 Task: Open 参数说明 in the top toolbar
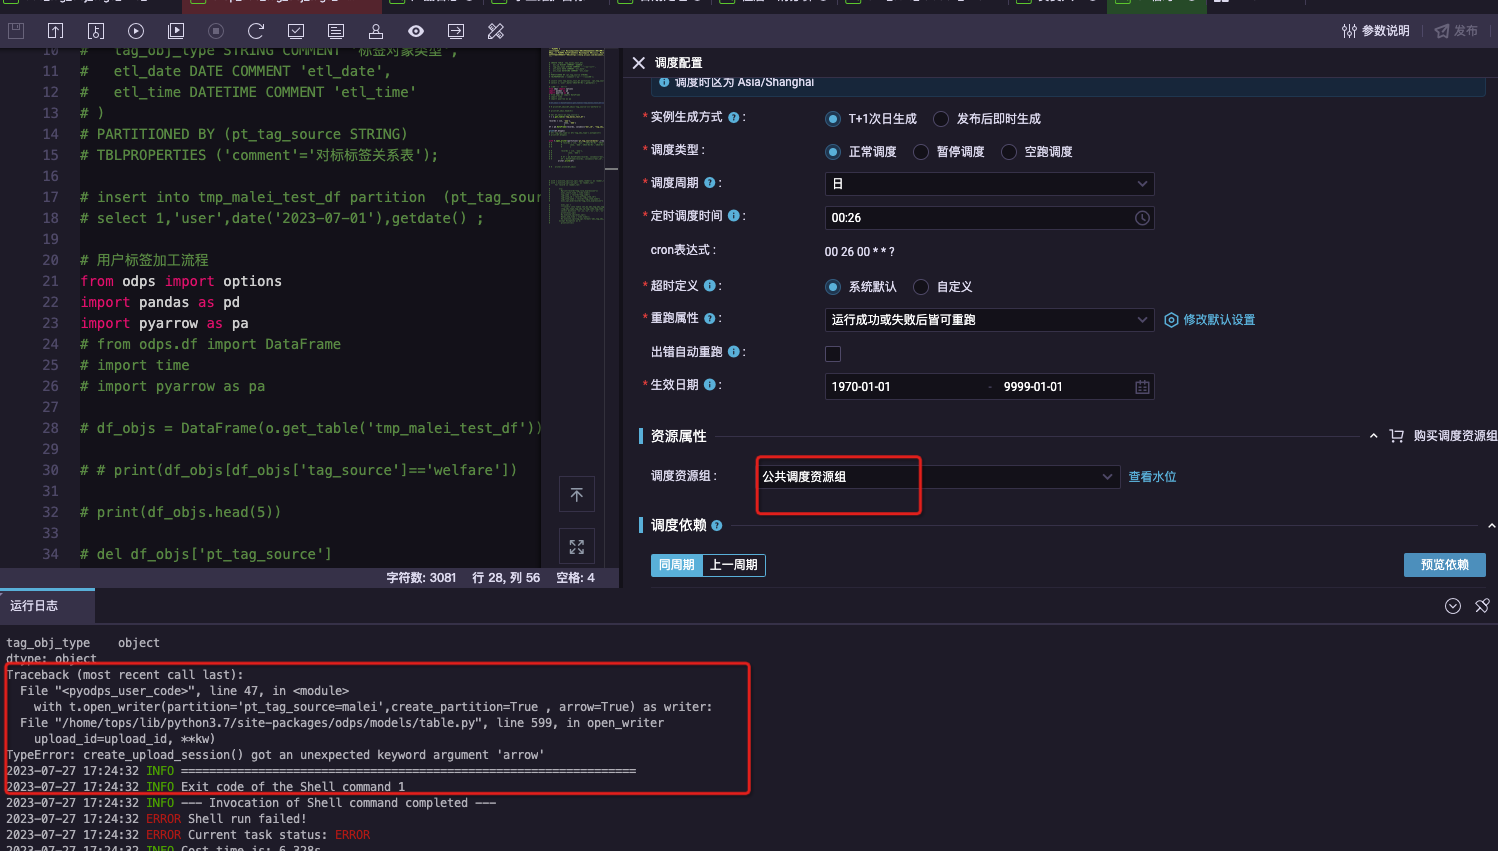1376,31
